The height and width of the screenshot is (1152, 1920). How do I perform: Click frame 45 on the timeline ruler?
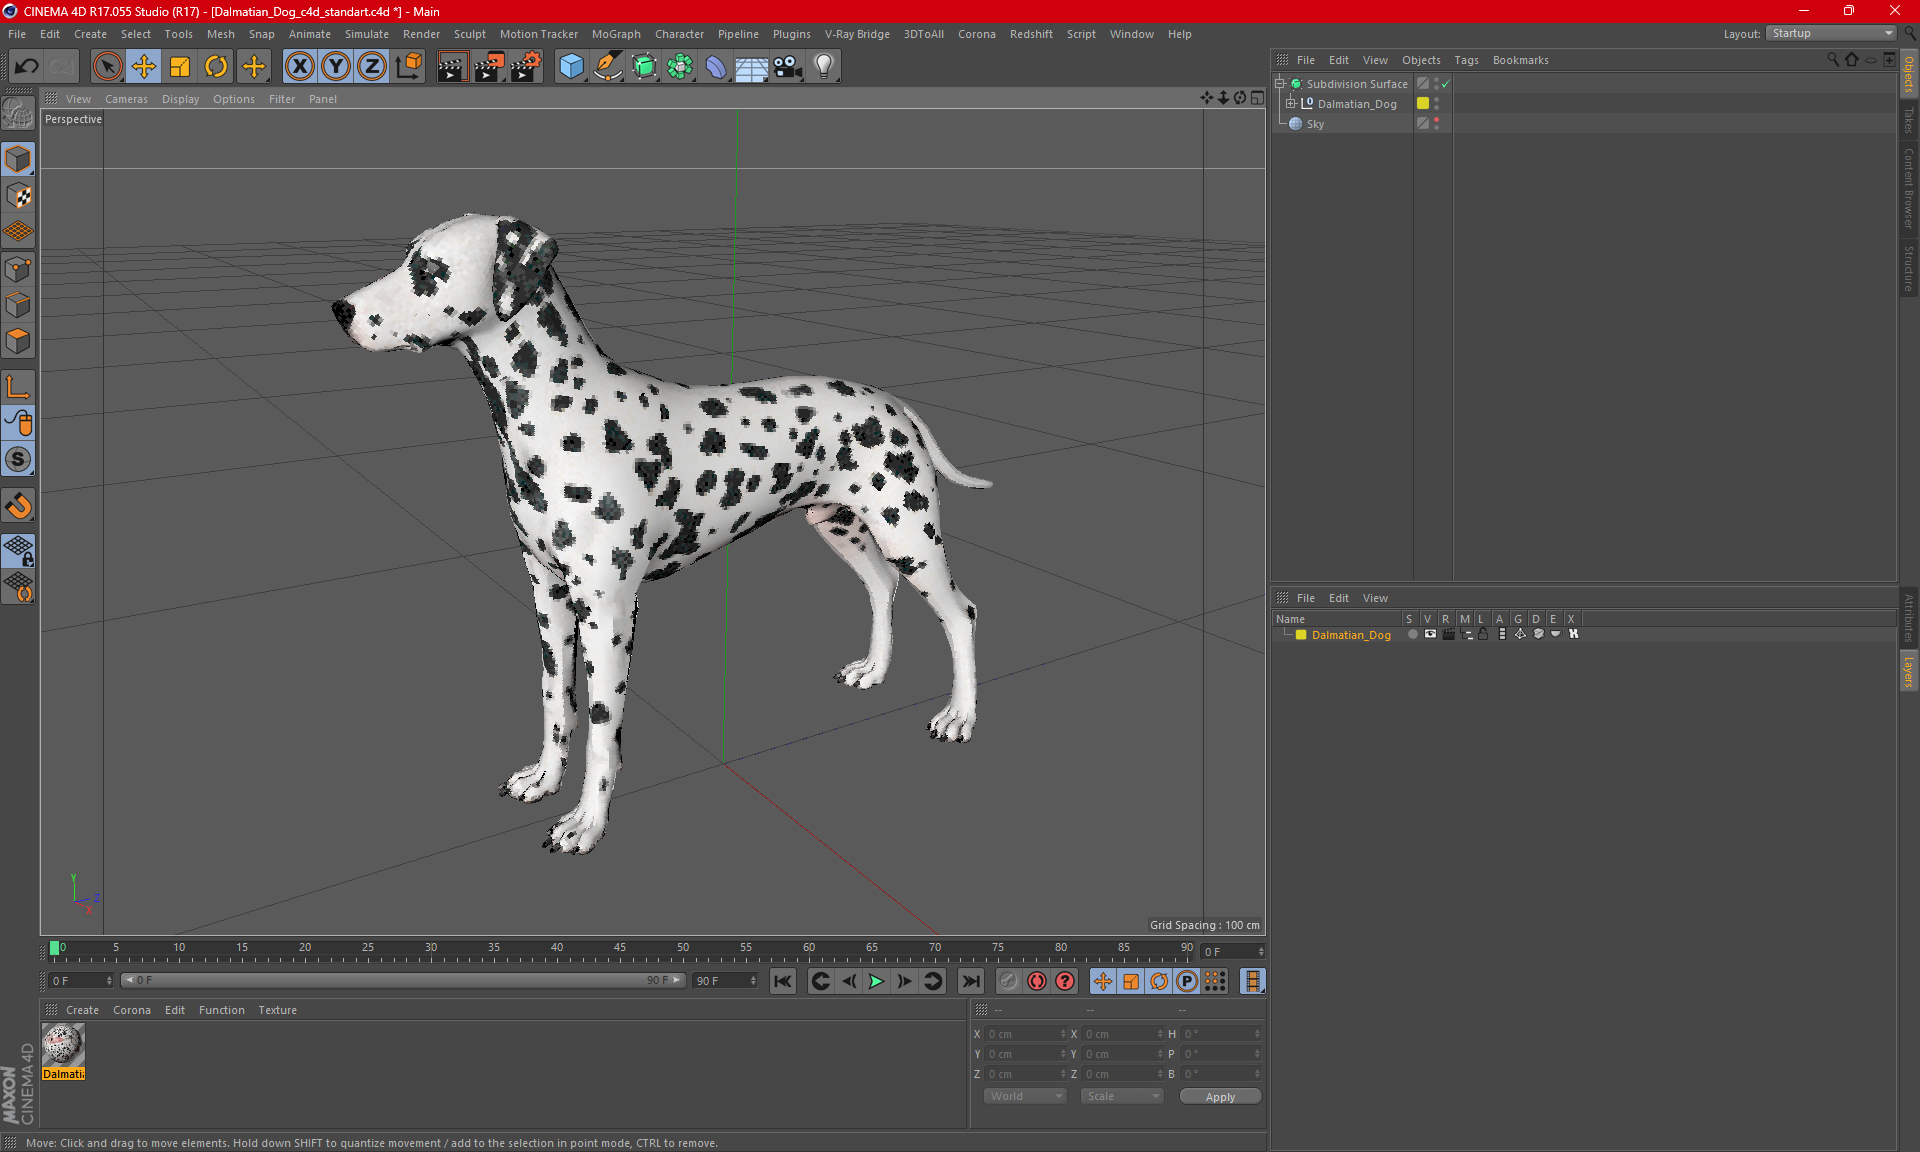[x=620, y=950]
